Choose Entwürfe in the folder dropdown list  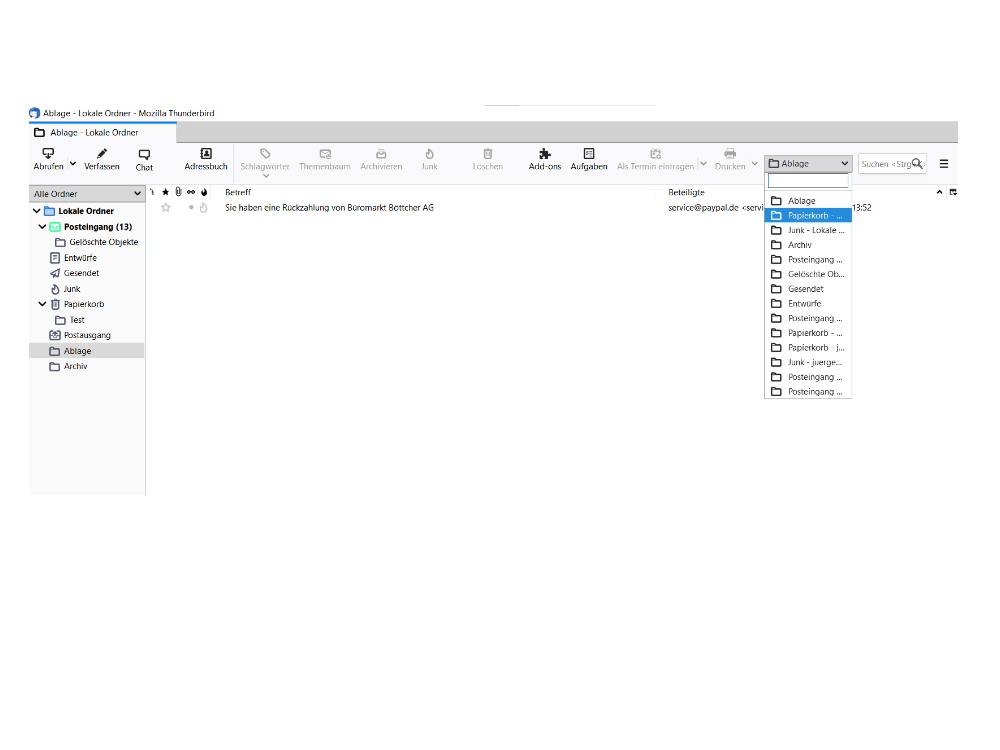pyautogui.click(x=808, y=304)
